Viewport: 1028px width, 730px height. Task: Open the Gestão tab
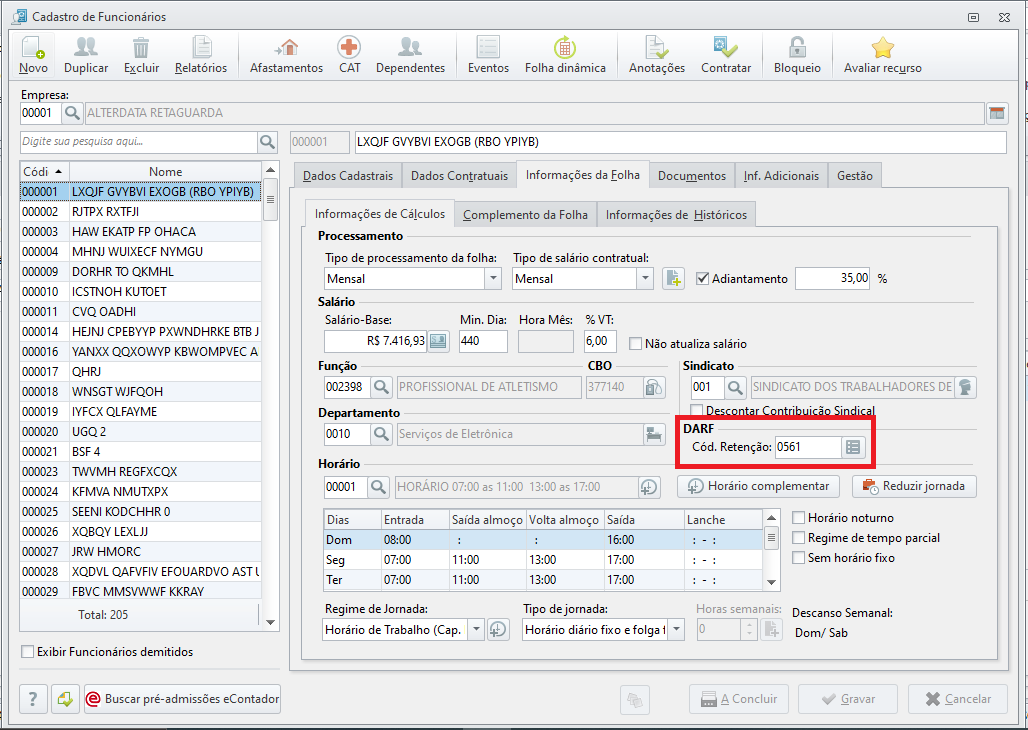tap(855, 176)
